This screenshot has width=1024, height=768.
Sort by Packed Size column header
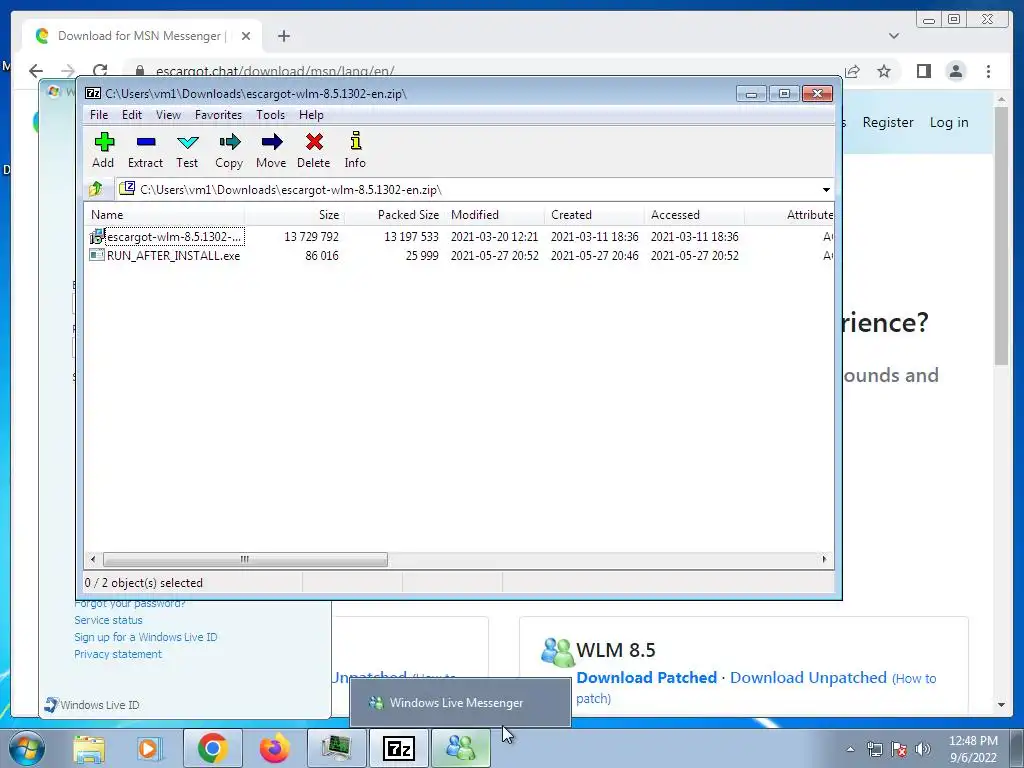(394, 214)
